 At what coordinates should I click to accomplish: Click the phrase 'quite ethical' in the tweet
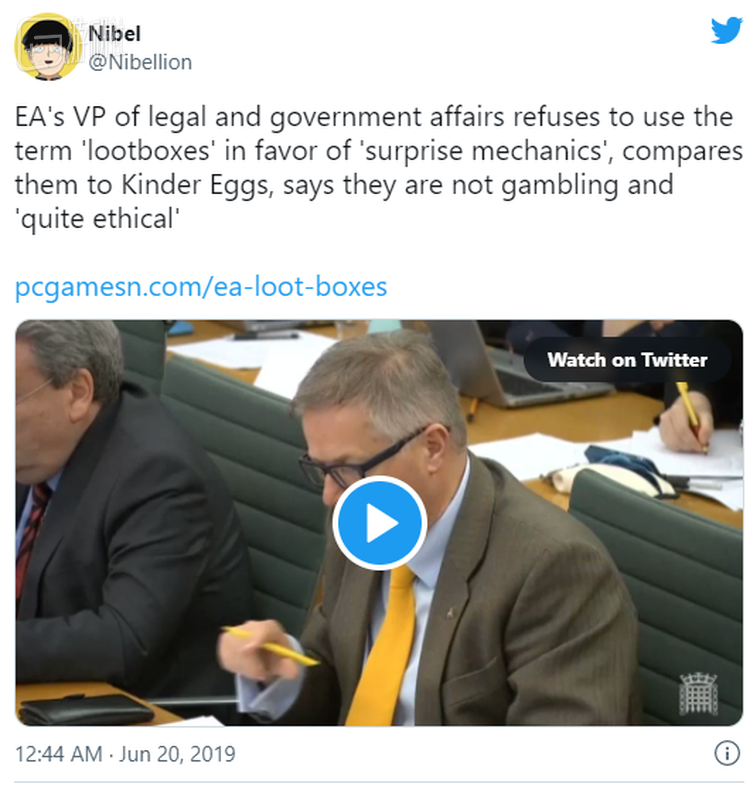tap(97, 219)
